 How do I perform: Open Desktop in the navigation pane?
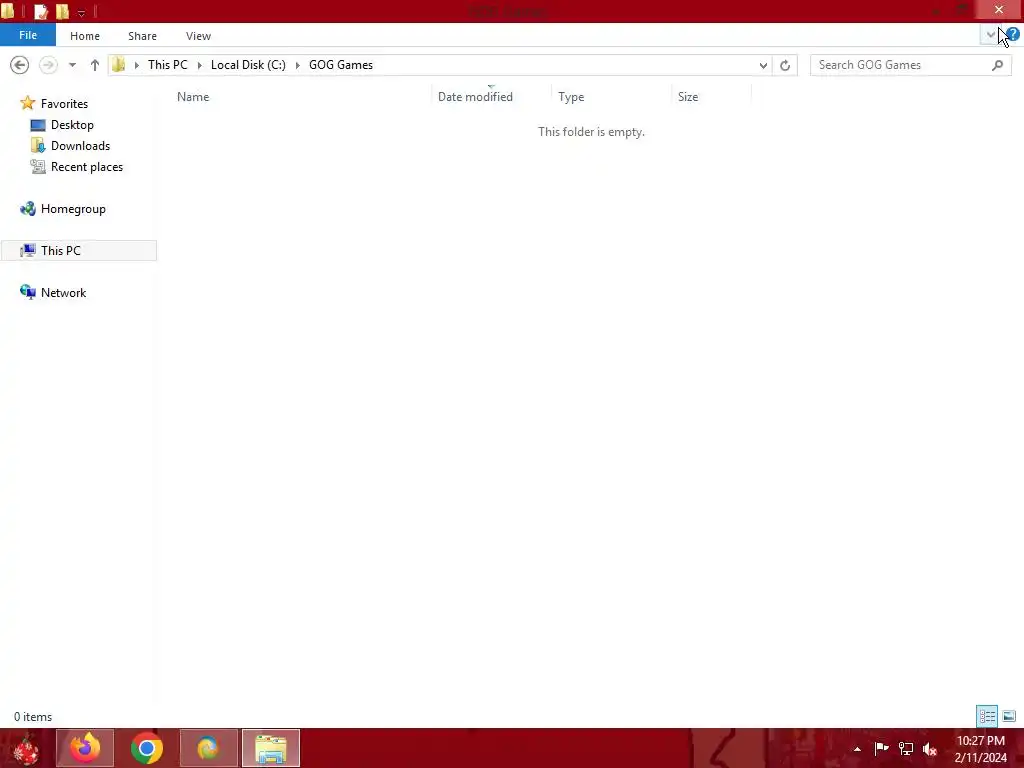click(x=72, y=125)
